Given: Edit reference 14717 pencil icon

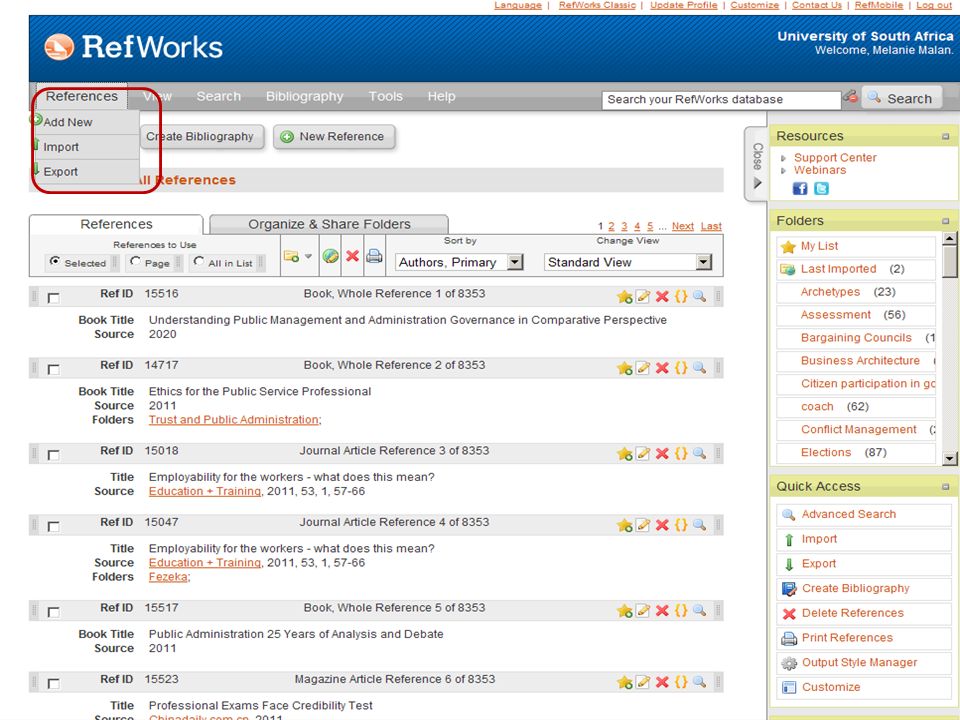Looking at the screenshot, I should pos(643,368).
